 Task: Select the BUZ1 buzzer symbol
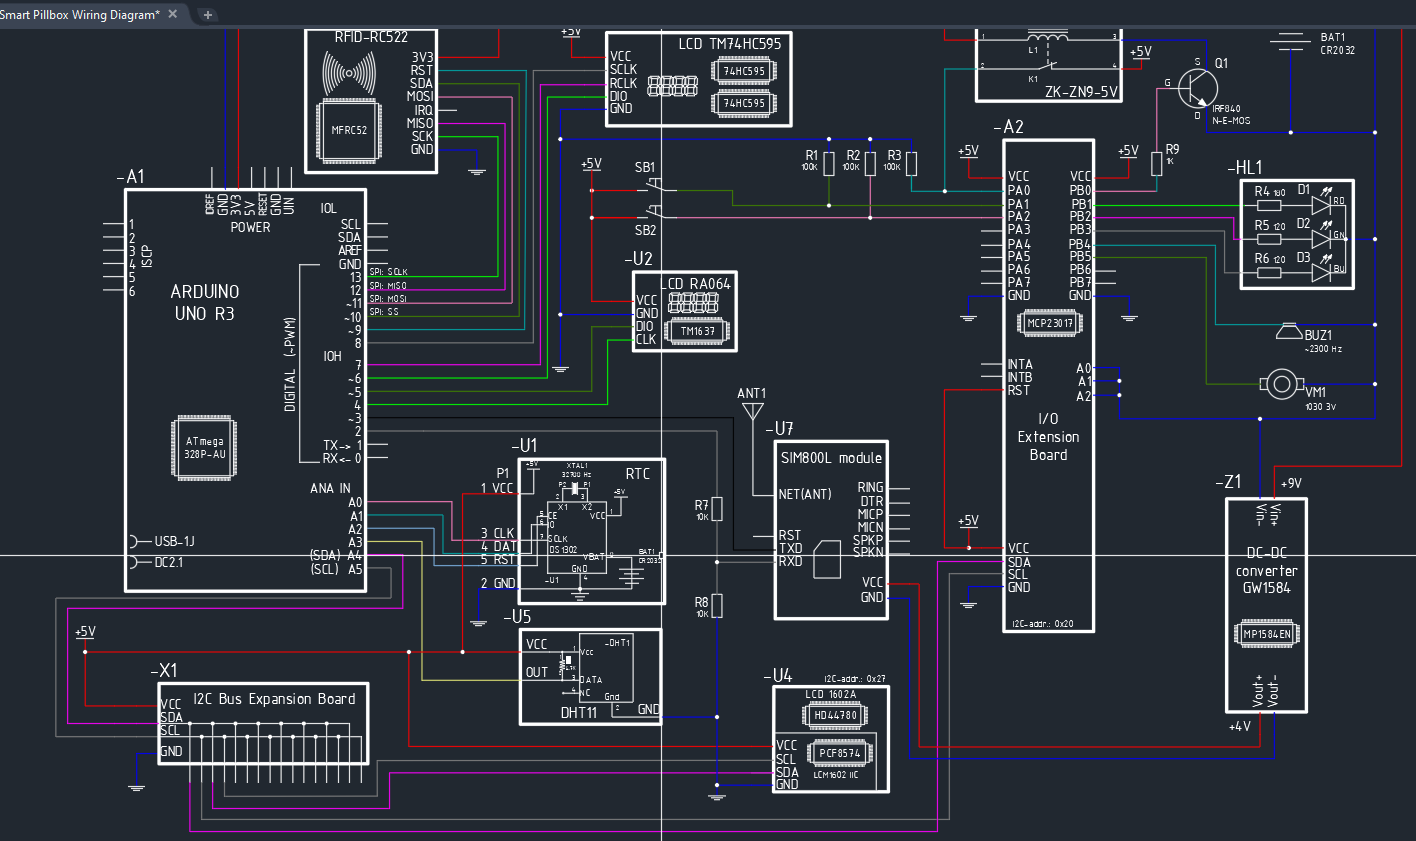[1290, 333]
